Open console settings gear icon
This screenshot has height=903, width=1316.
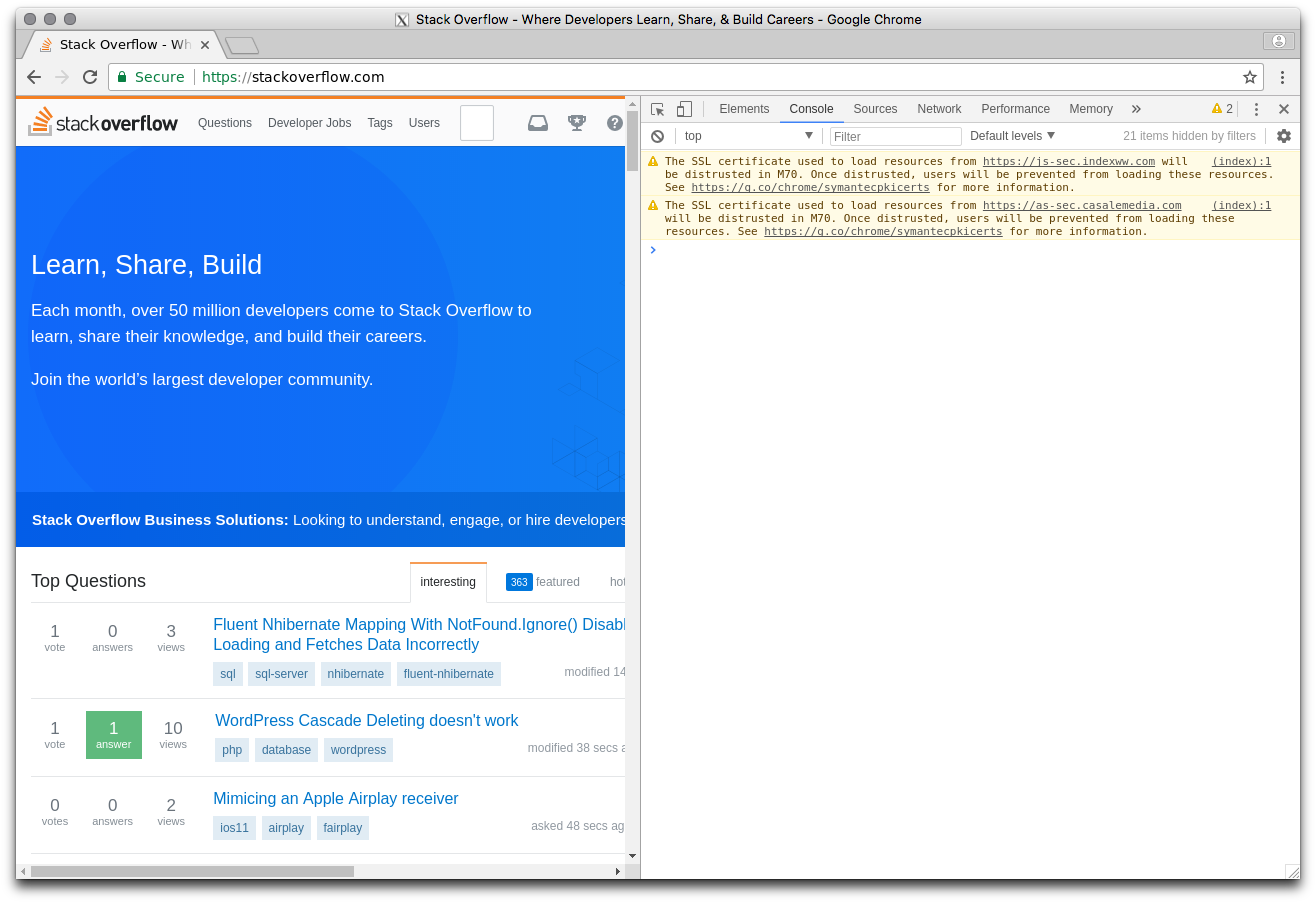1284,136
